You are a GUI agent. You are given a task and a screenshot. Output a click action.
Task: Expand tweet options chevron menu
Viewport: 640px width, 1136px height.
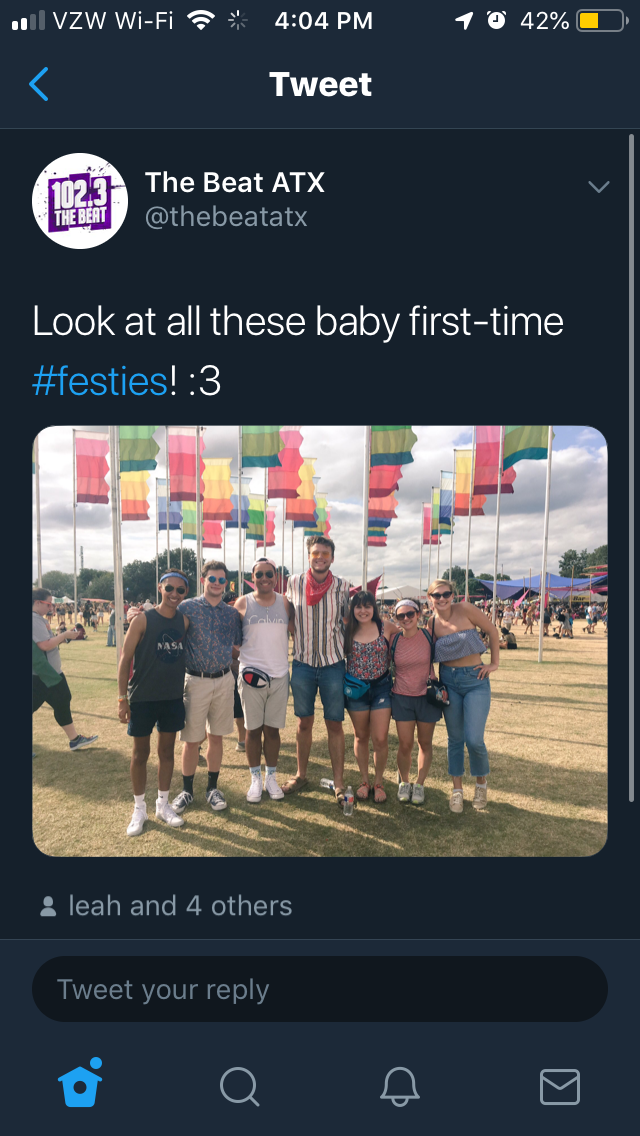(x=599, y=187)
